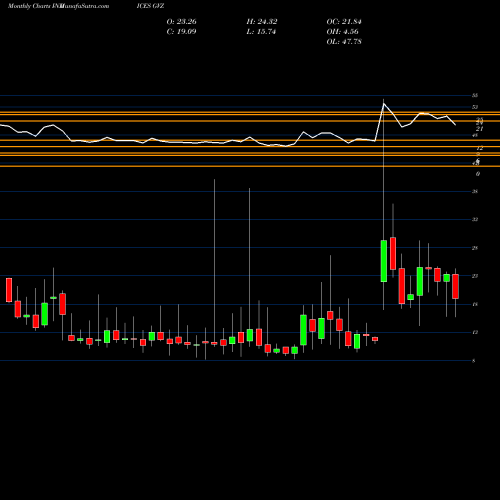The image size is (500, 500).
Task: Click the 'C: 19.09' close value
Action: click(x=181, y=32)
